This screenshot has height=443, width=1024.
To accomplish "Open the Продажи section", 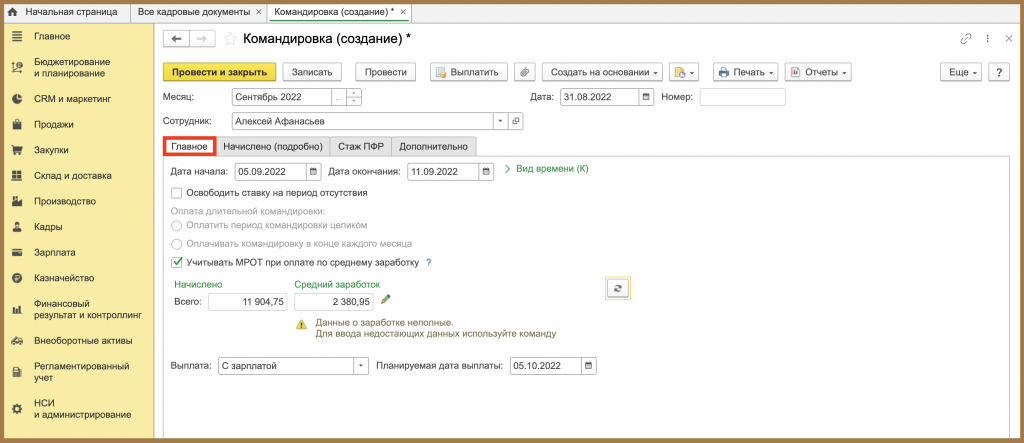I will click(54, 124).
